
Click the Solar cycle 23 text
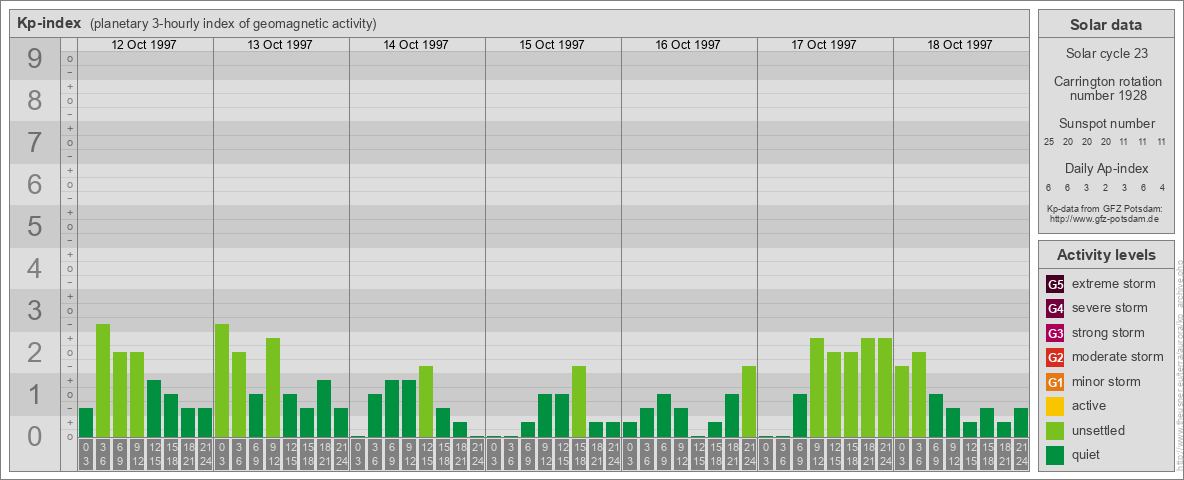[x=1106, y=54]
